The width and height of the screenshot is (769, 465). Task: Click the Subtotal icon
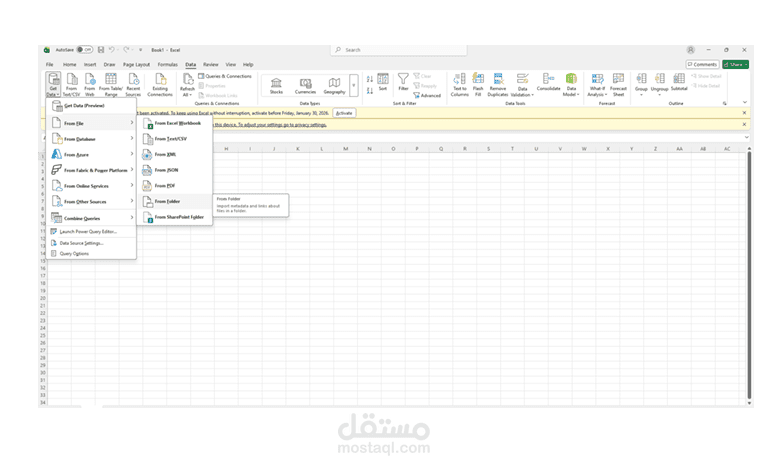tap(679, 82)
